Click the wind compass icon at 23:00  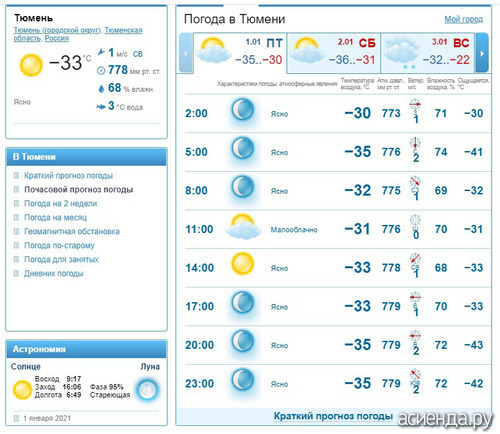[x=415, y=374]
